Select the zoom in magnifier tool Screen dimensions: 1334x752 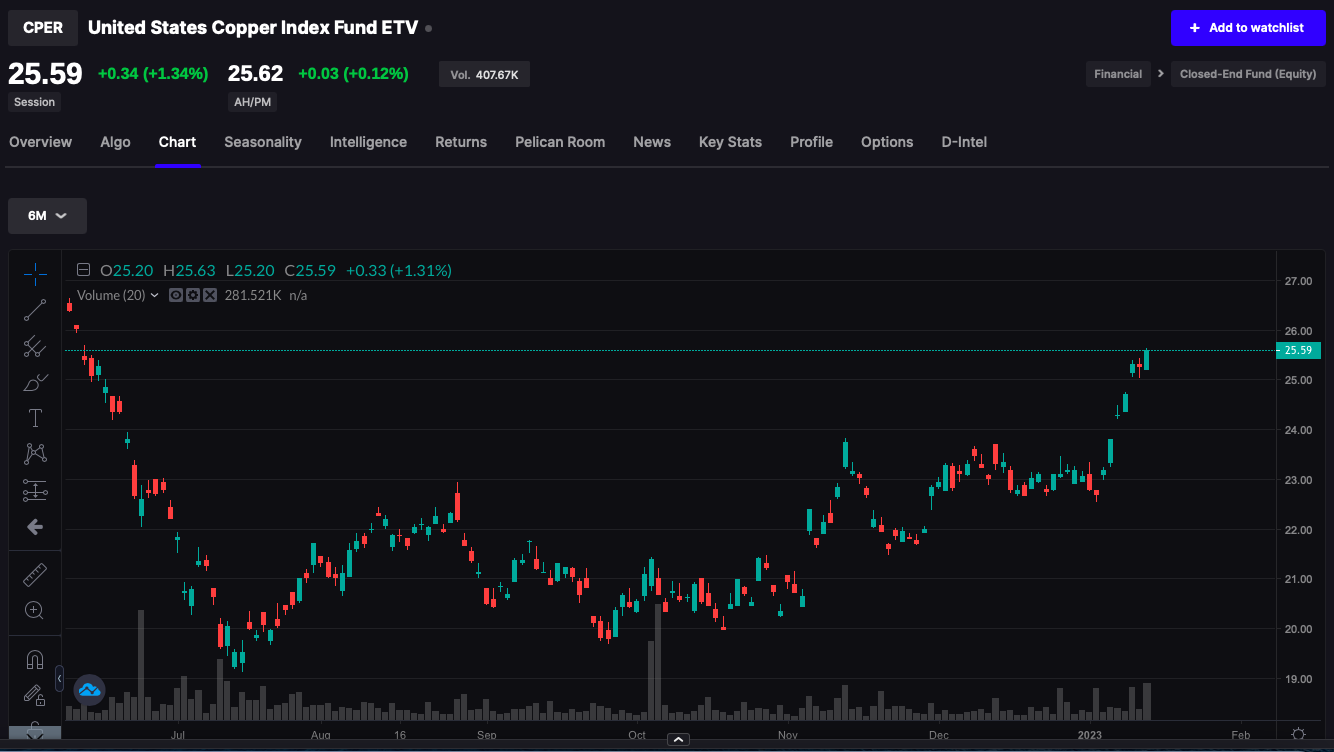35,610
